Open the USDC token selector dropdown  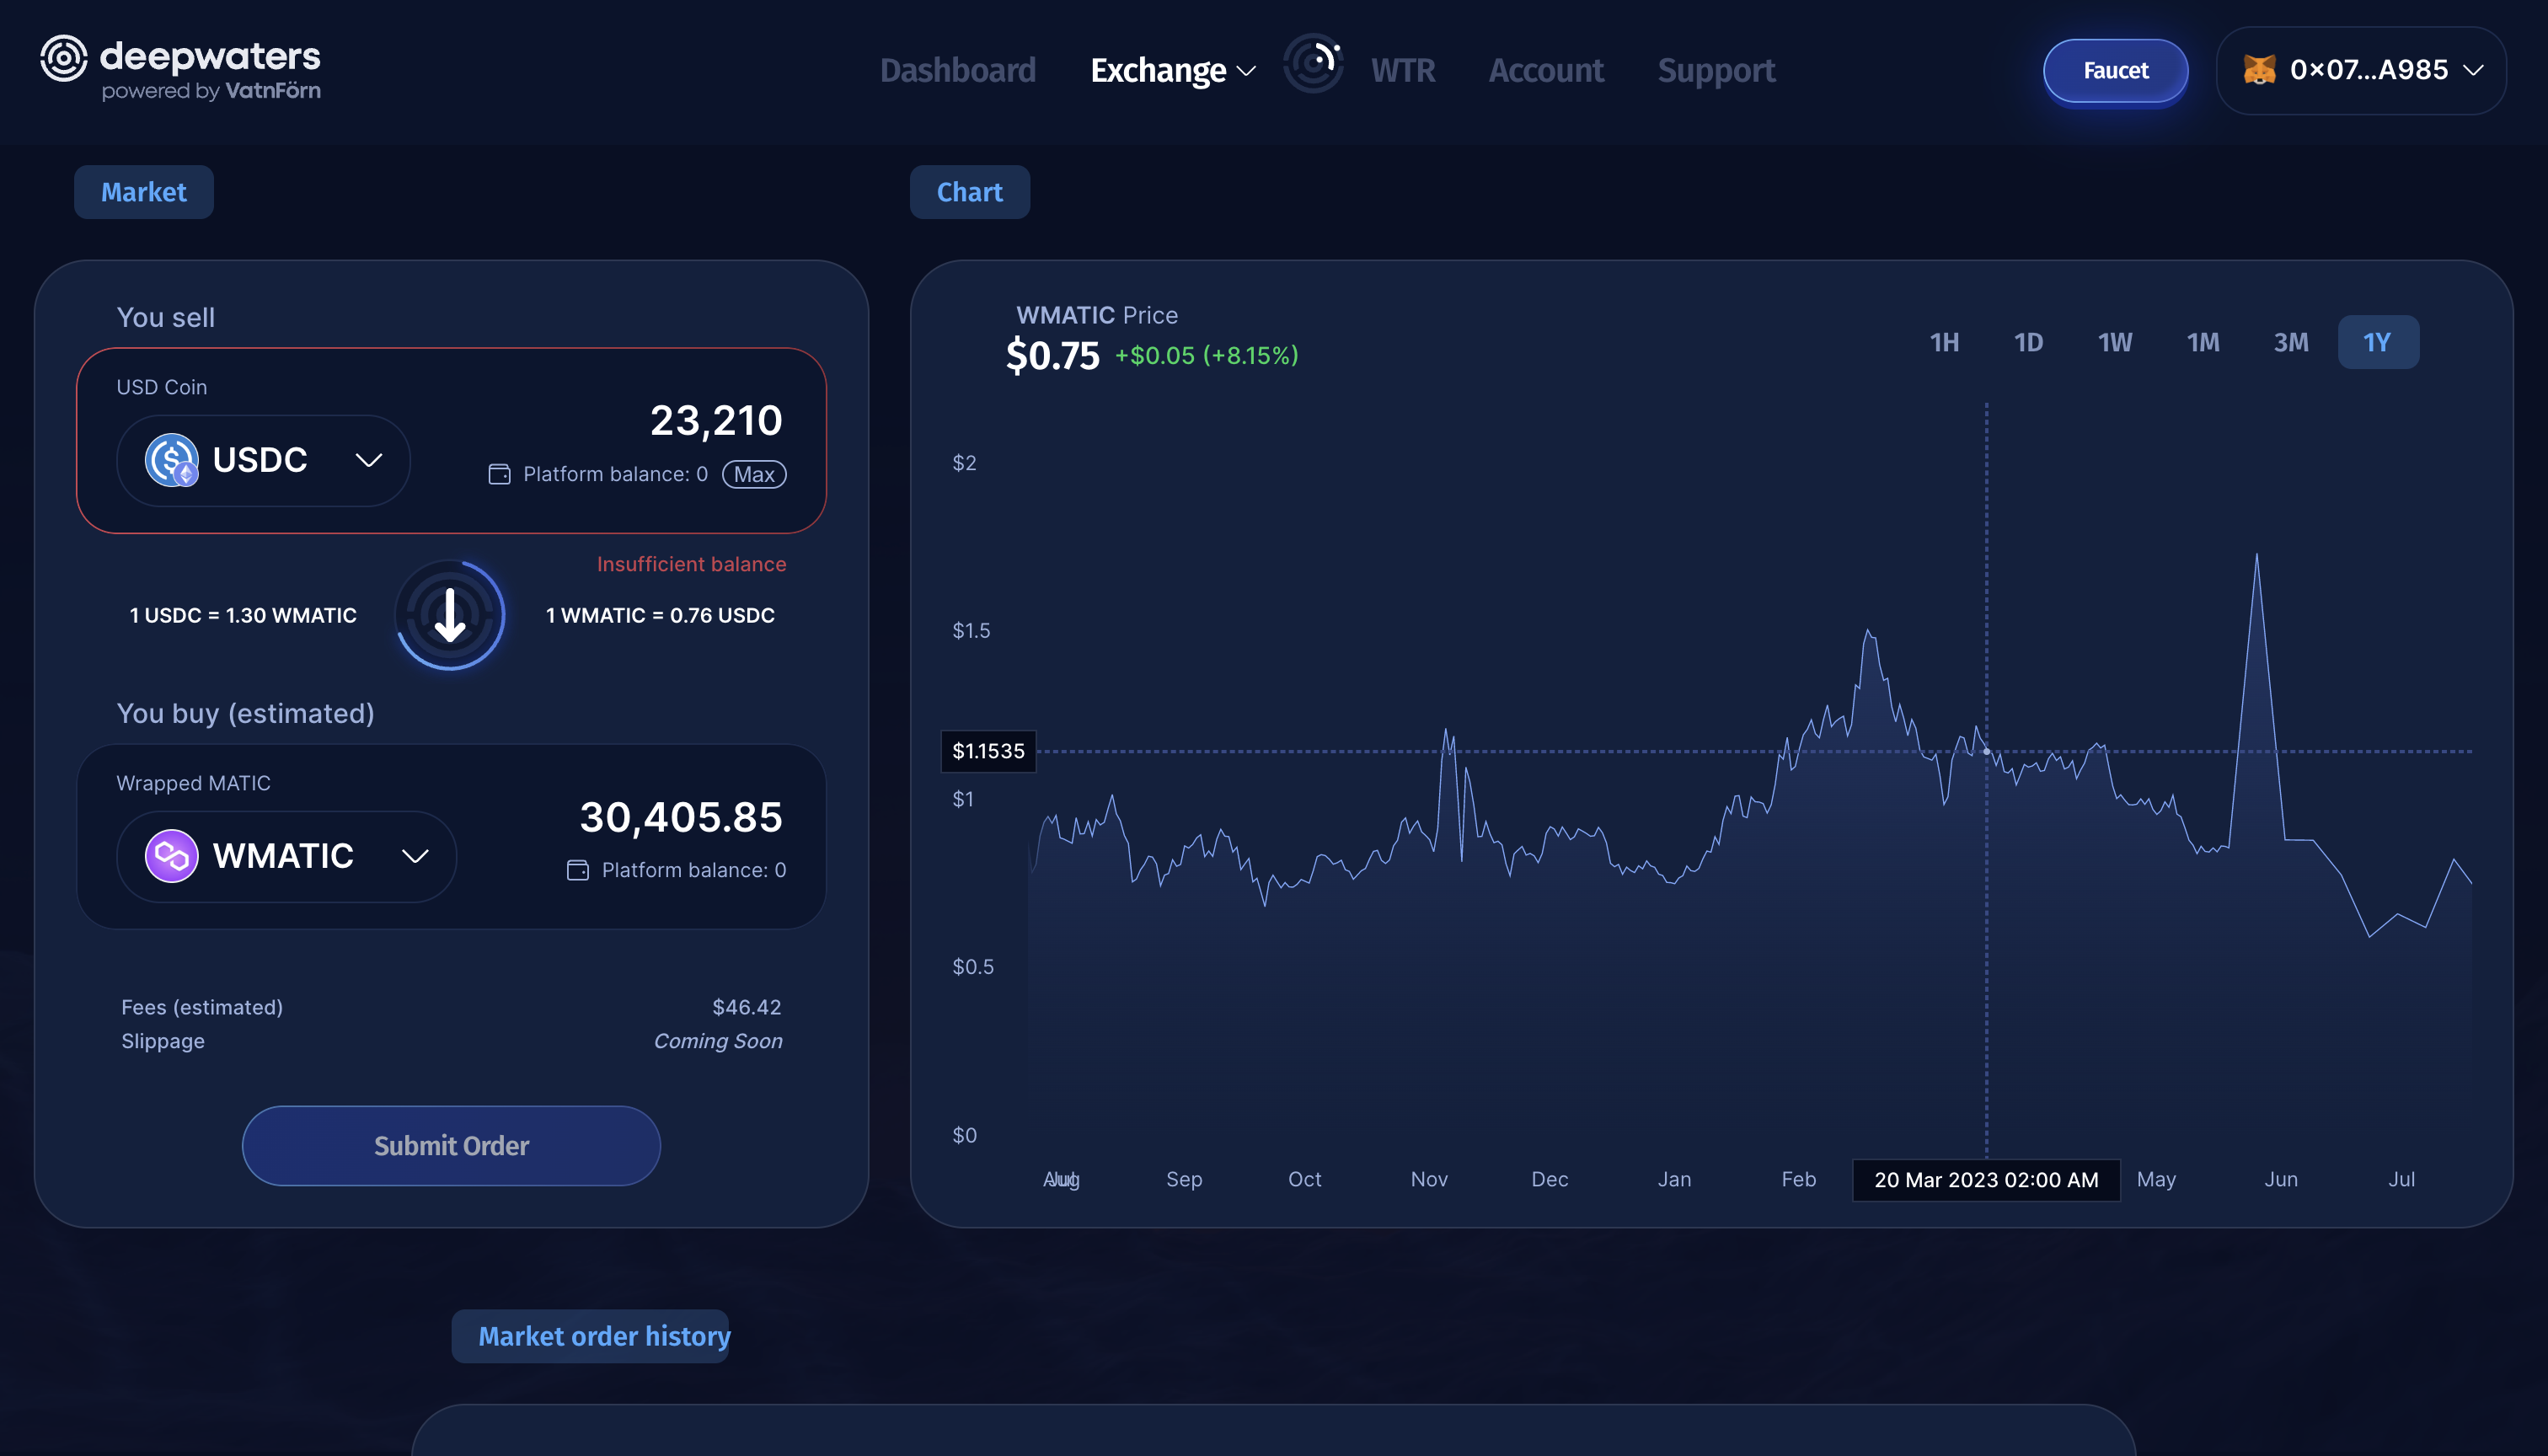pyautogui.click(x=264, y=460)
